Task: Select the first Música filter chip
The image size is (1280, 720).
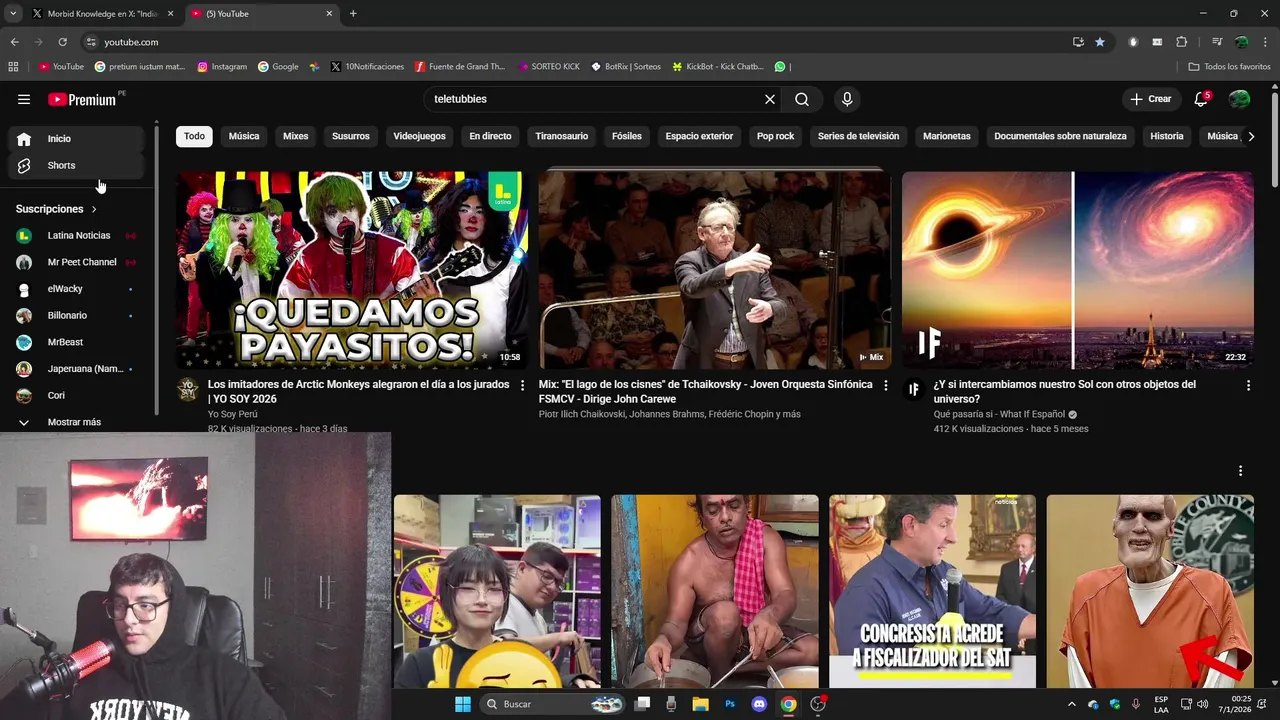Action: (244, 136)
